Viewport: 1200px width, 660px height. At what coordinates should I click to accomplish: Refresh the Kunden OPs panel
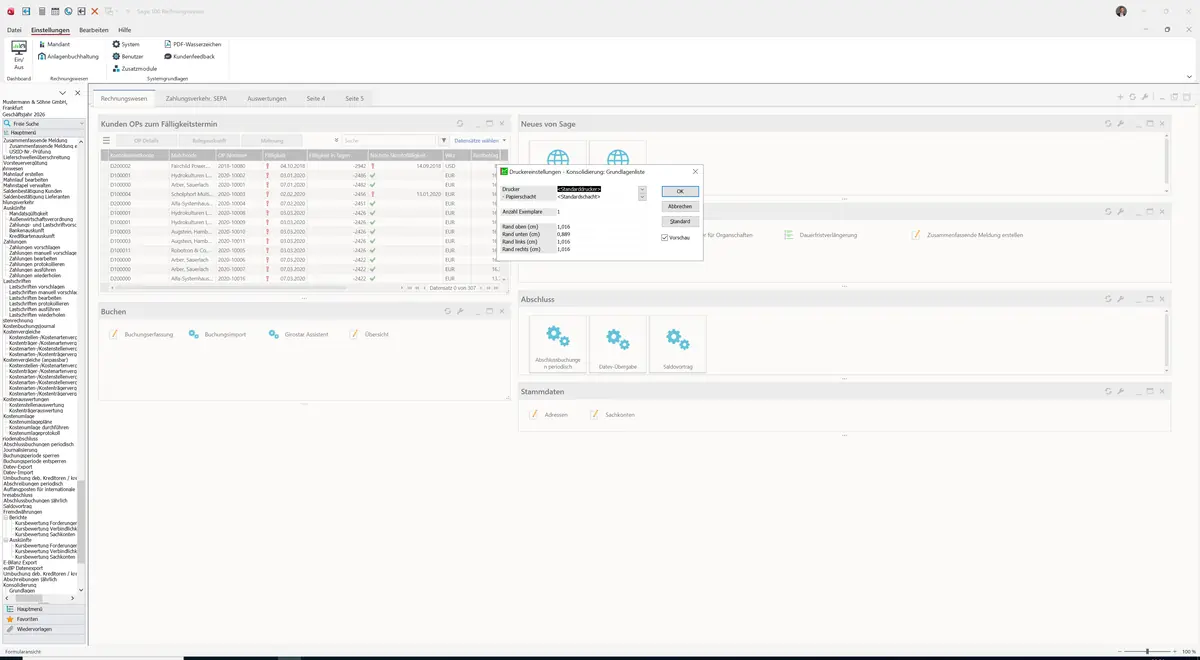tap(460, 124)
